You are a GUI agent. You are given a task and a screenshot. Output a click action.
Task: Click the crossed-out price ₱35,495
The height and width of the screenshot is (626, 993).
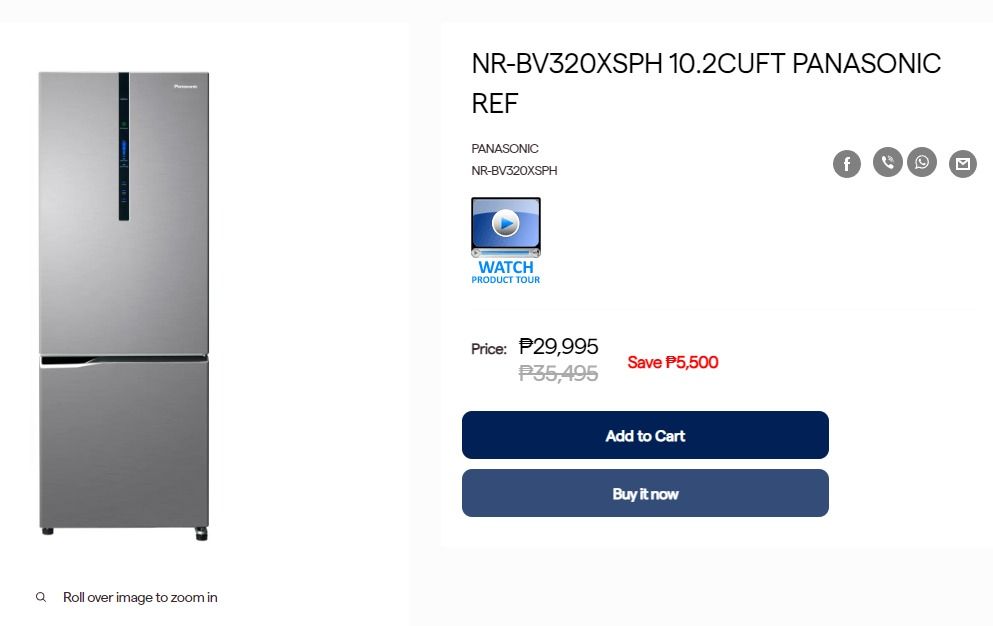pyautogui.click(x=558, y=374)
